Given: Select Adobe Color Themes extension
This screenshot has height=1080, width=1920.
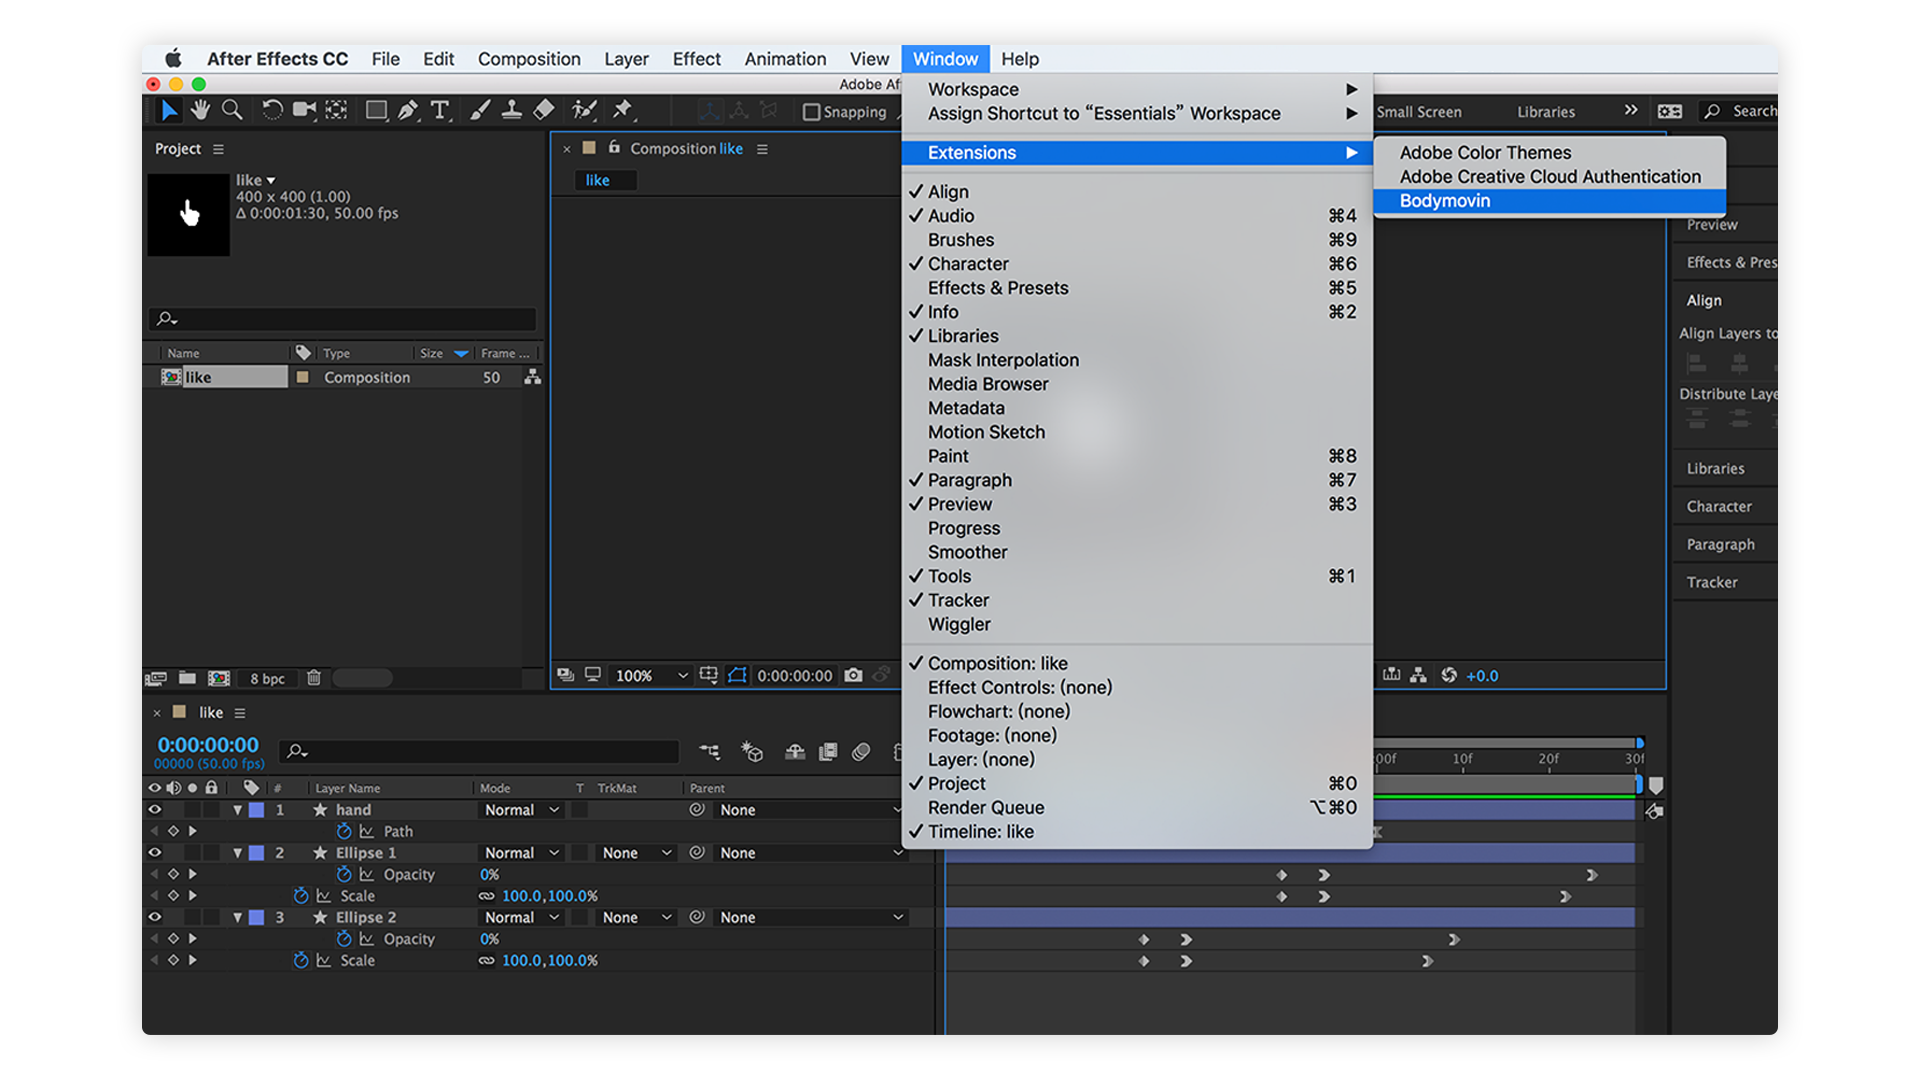Looking at the screenshot, I should click(x=1549, y=153).
